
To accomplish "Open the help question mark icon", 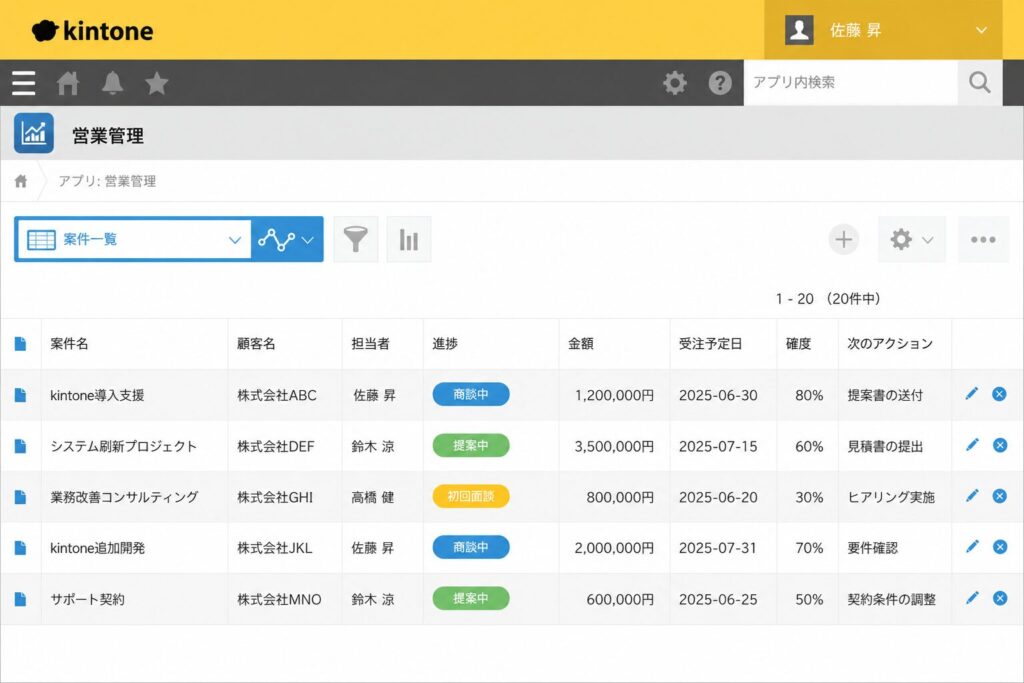I will 720,83.
